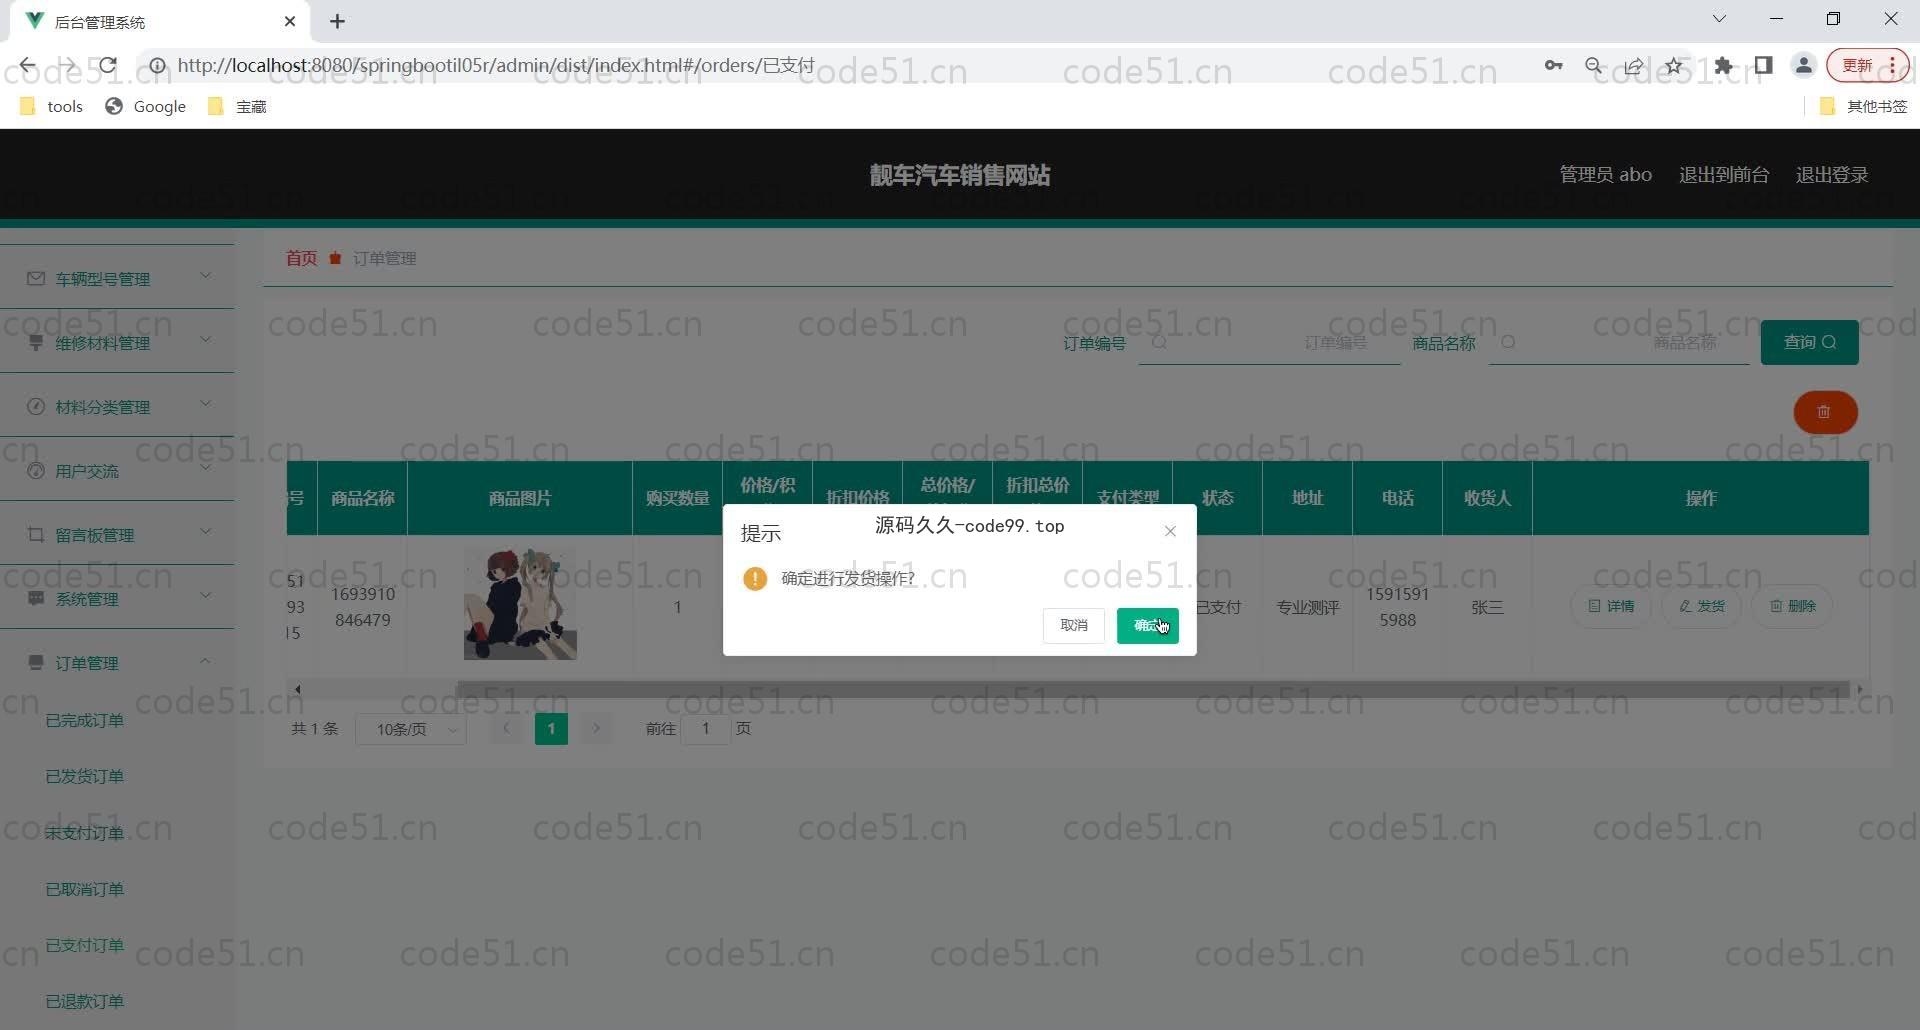Open browser extensions puzzle icon
Viewport: 1920px width, 1030px height.
point(1723,65)
